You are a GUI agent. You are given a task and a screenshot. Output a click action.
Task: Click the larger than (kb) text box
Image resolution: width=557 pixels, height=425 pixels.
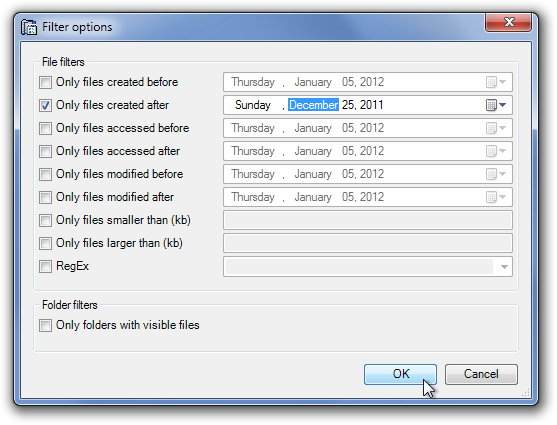pos(368,243)
